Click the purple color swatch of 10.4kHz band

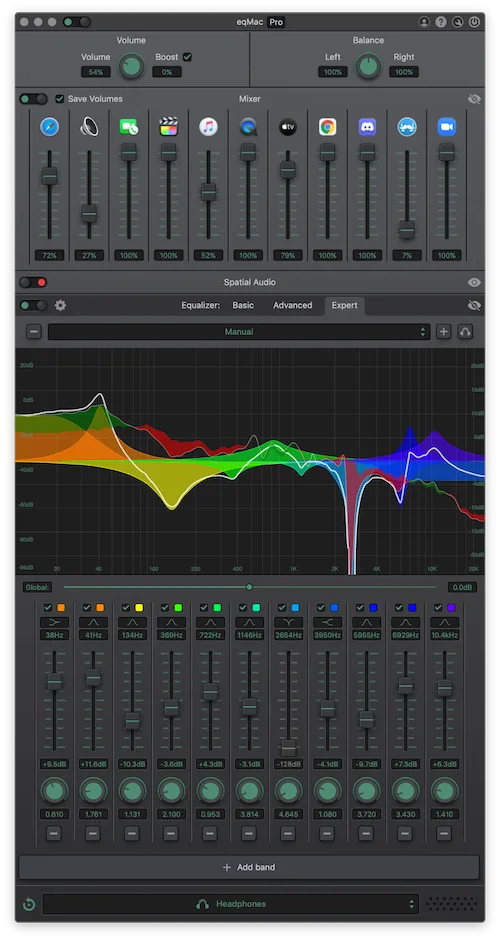coord(451,607)
